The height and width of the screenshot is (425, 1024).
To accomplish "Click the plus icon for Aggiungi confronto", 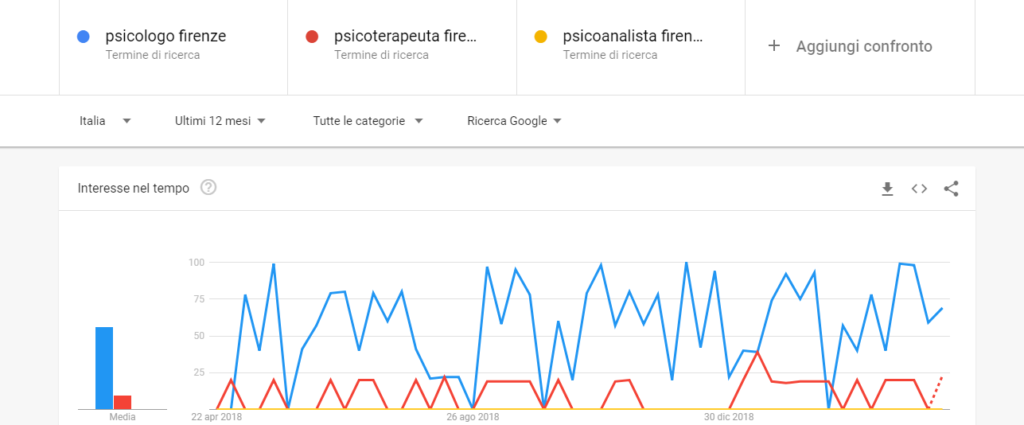I will click(x=774, y=46).
